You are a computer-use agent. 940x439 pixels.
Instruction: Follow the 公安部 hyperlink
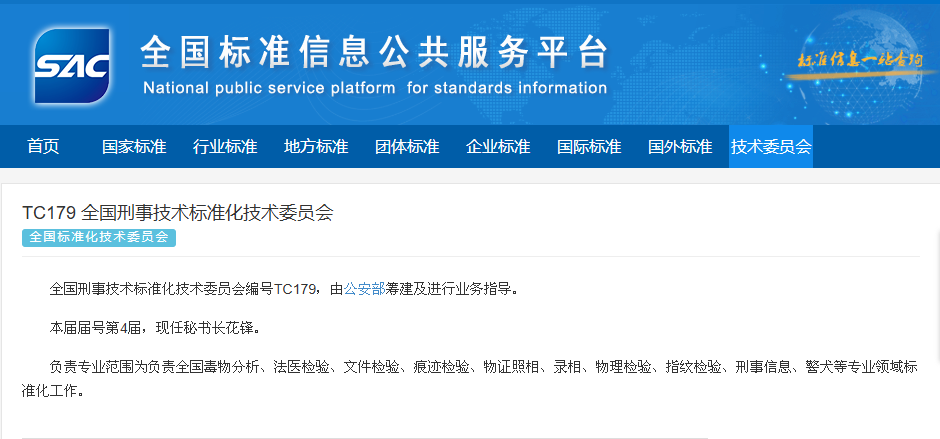point(364,290)
